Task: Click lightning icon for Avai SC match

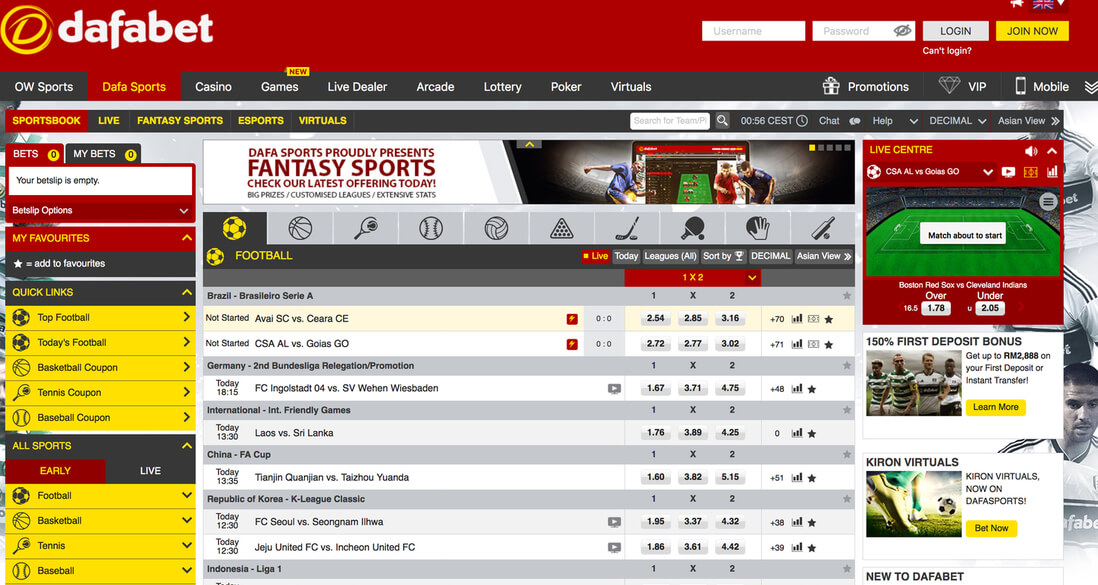Action: tap(572, 319)
